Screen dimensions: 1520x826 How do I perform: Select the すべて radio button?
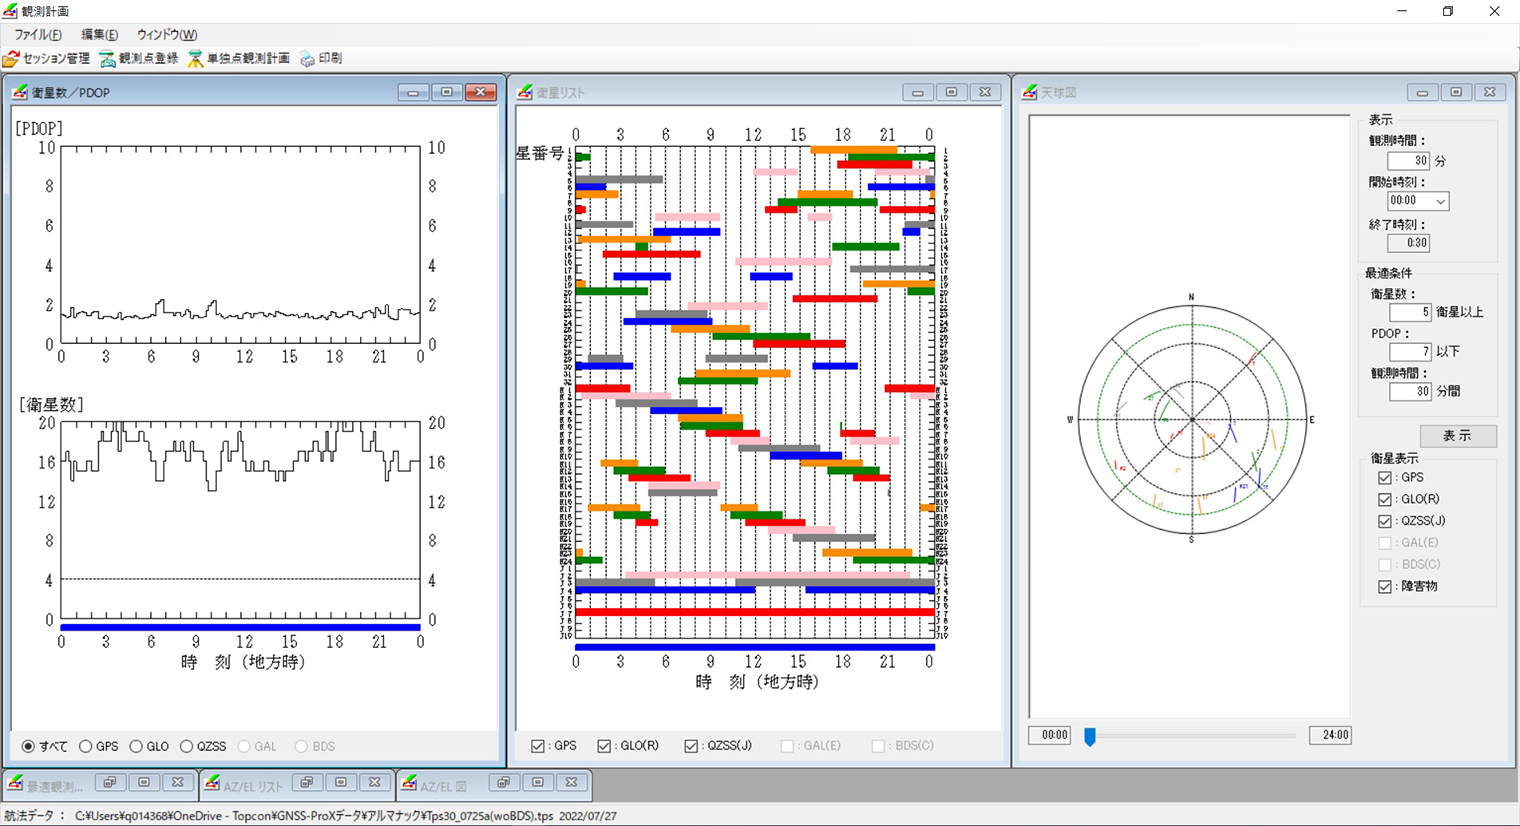click(28, 746)
